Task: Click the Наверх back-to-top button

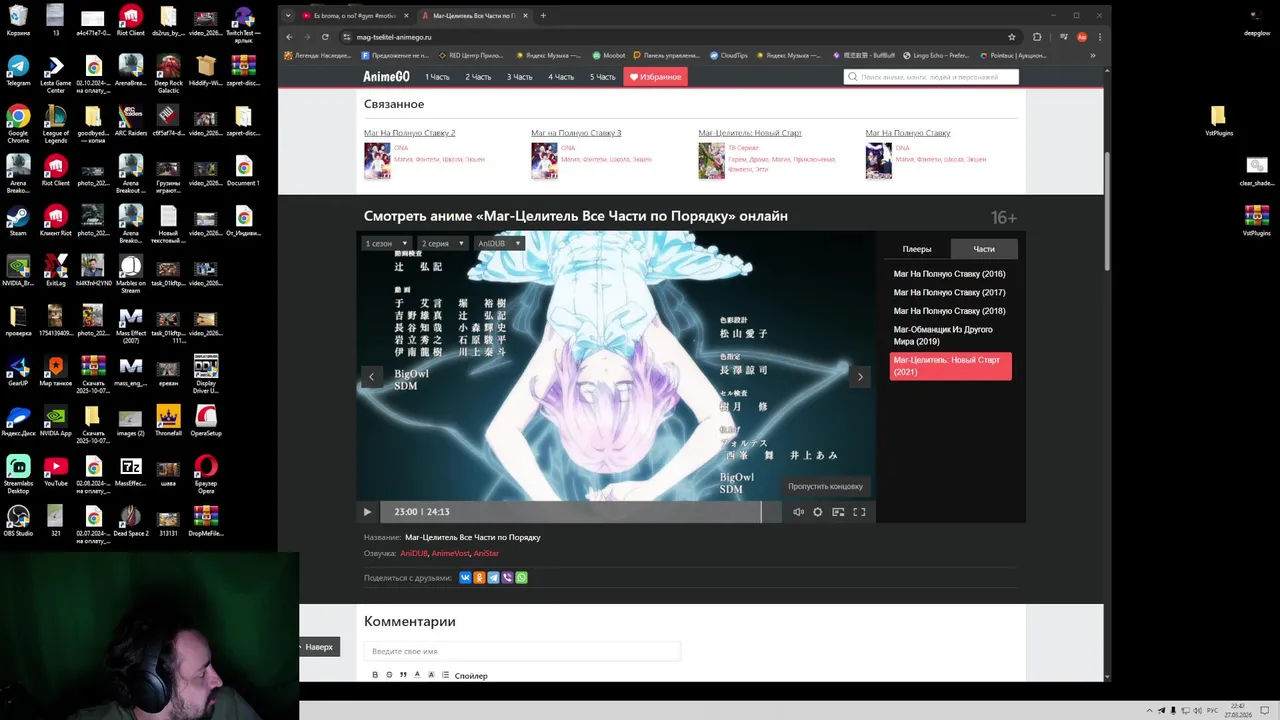Action: [320, 647]
